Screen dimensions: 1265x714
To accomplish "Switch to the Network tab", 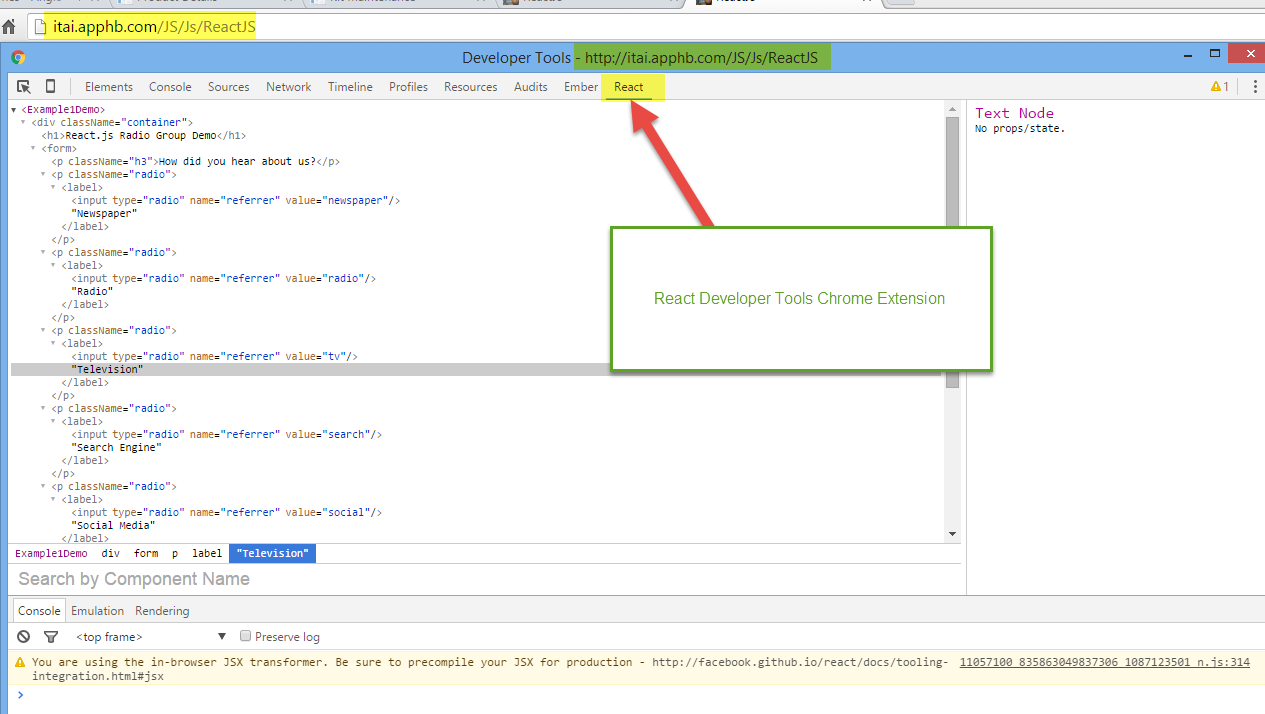I will (x=288, y=87).
